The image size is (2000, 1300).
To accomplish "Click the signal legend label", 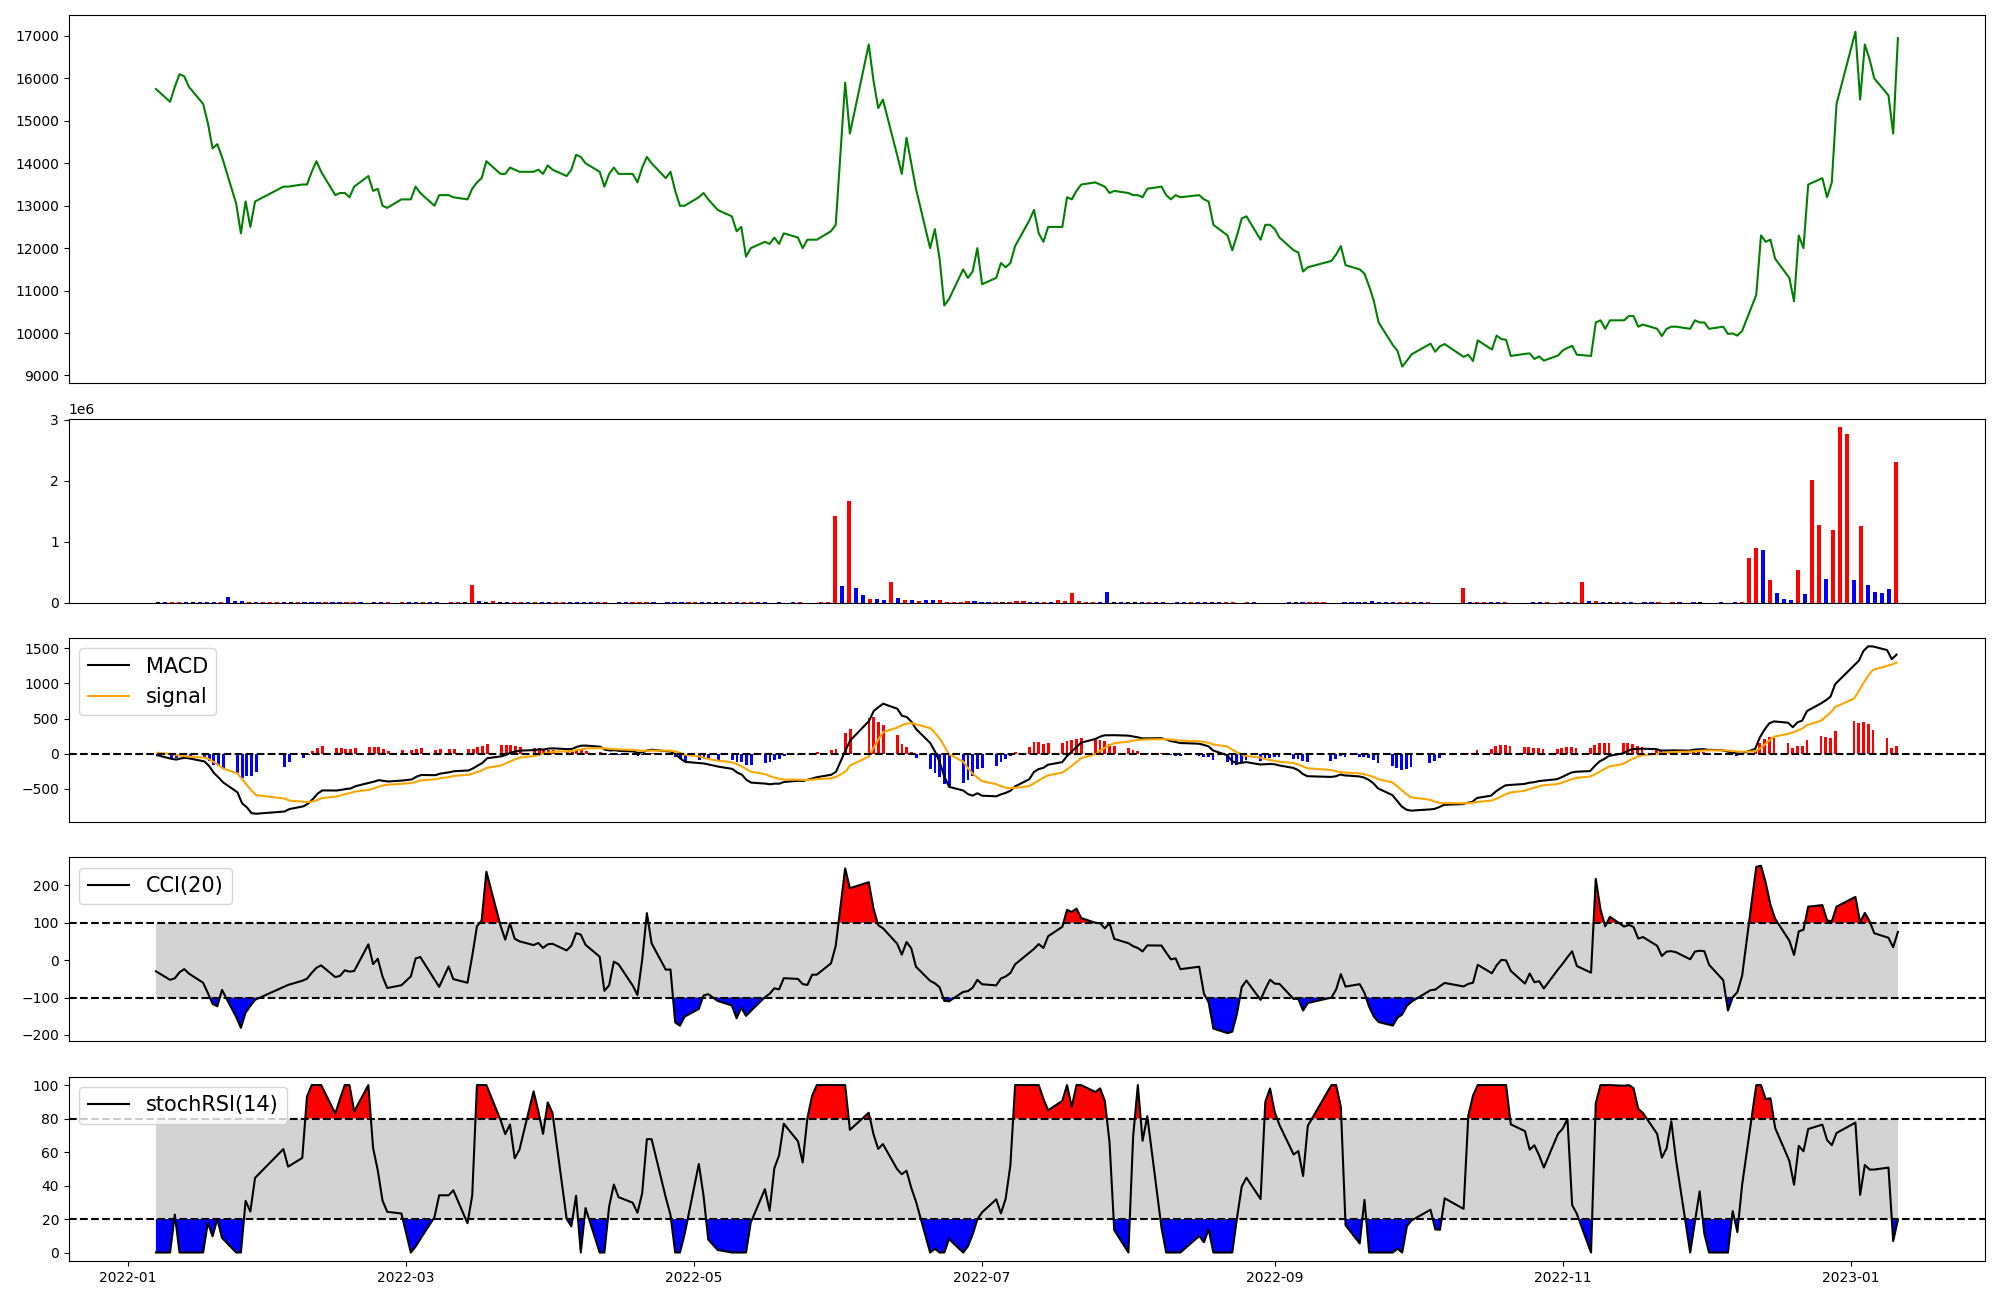I will coord(176,696).
